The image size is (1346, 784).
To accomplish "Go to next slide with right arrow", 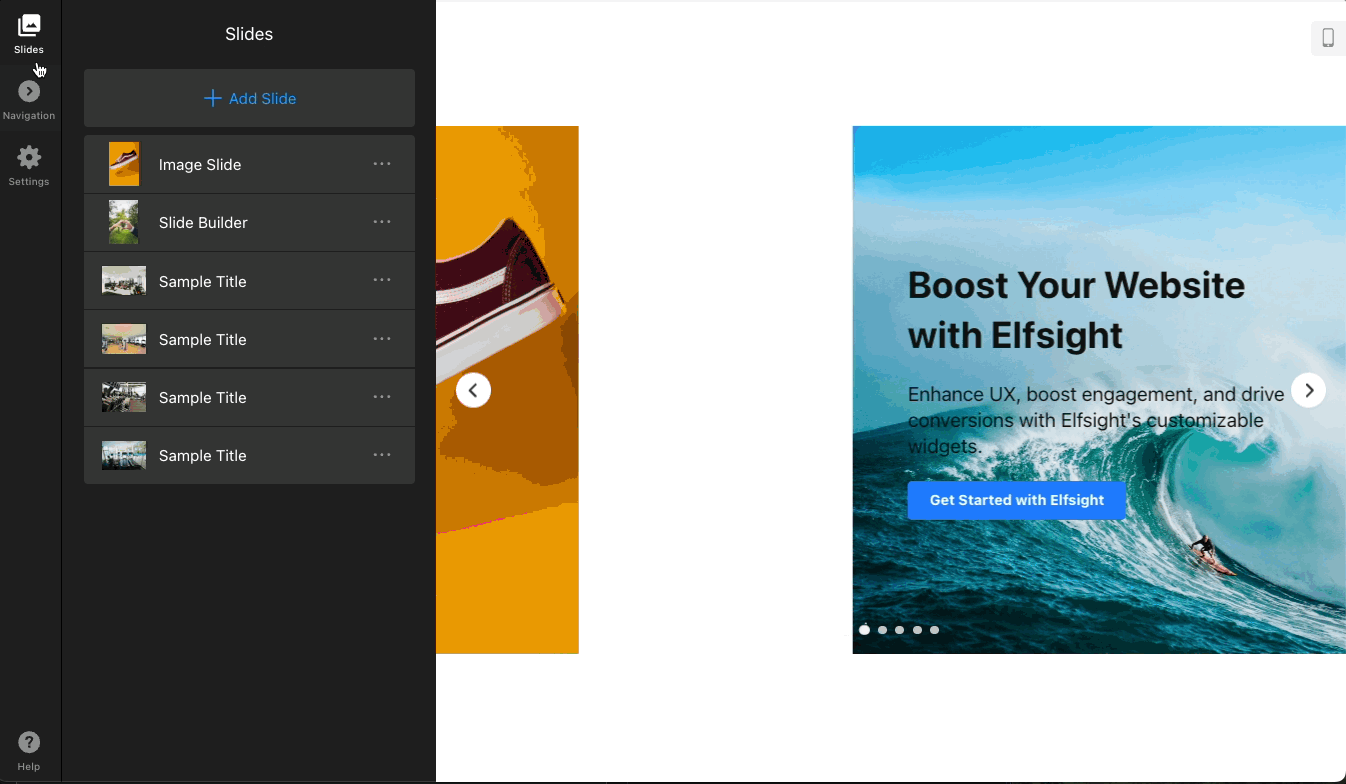I will coord(1309,390).
